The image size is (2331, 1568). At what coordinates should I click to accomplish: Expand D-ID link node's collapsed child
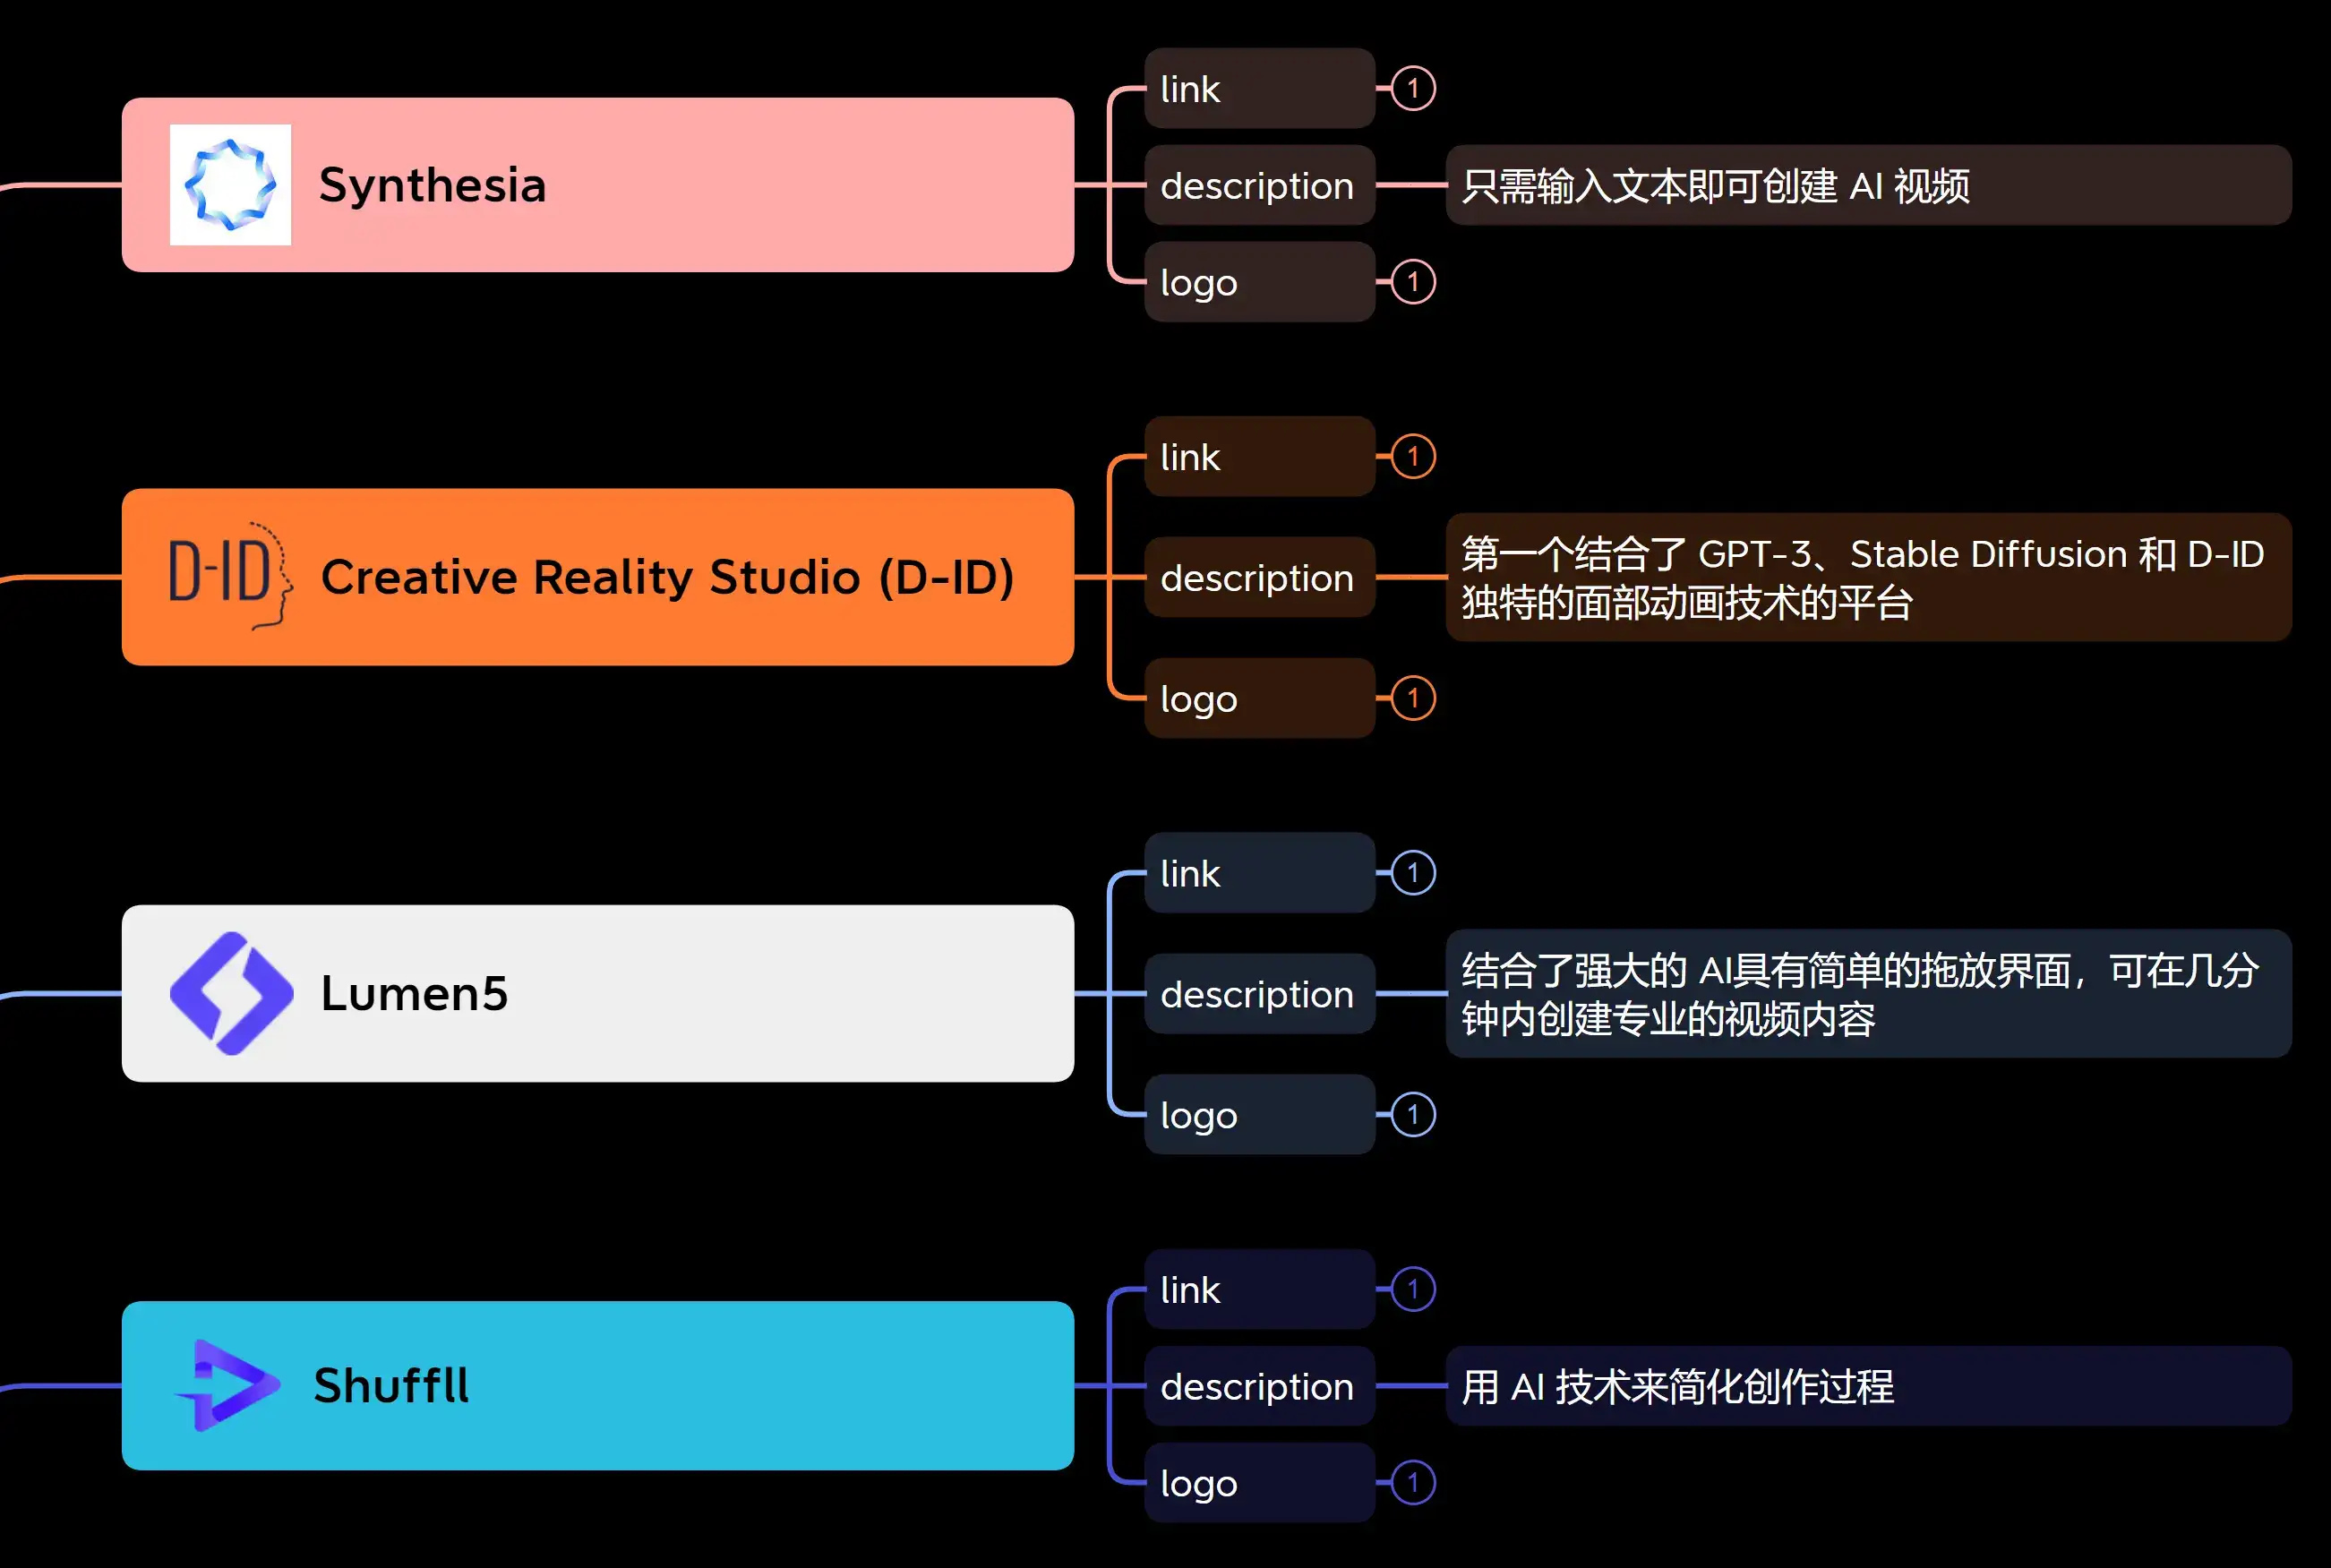click(1413, 457)
